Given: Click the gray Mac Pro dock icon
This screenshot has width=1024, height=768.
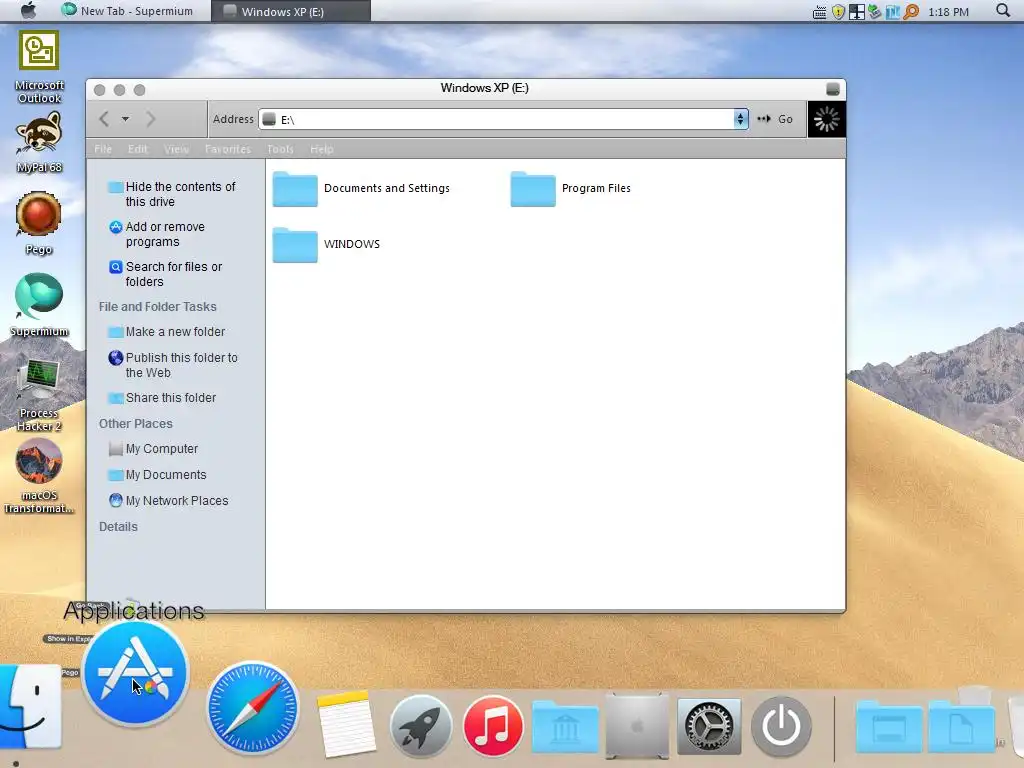Looking at the screenshot, I should [637, 726].
